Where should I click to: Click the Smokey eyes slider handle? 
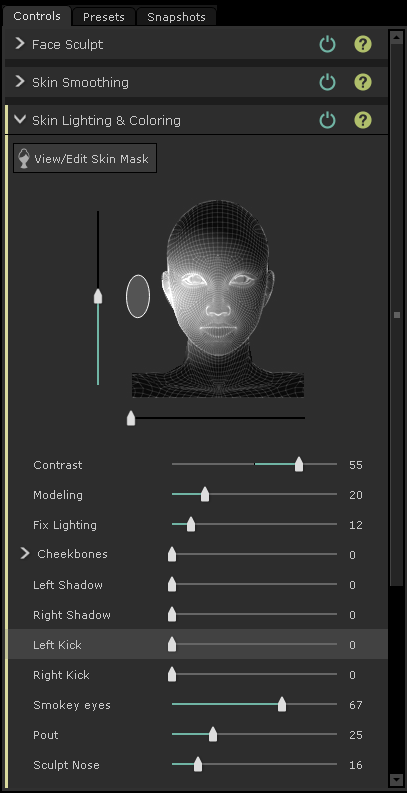tap(282, 704)
